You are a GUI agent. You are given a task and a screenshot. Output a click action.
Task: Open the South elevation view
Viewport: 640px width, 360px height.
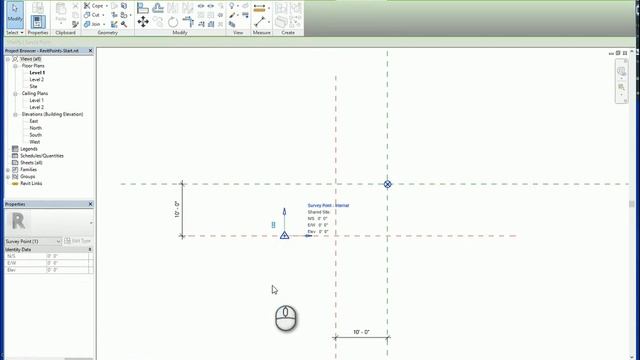coord(35,135)
